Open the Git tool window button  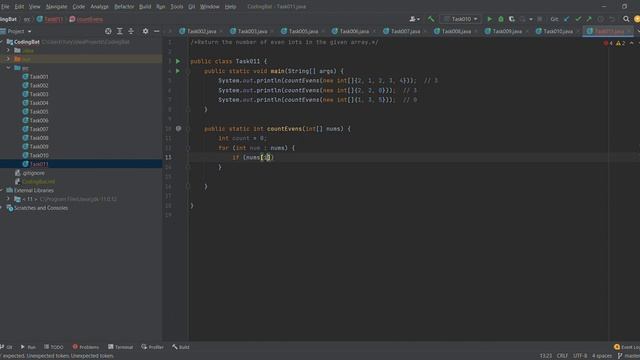(7, 347)
